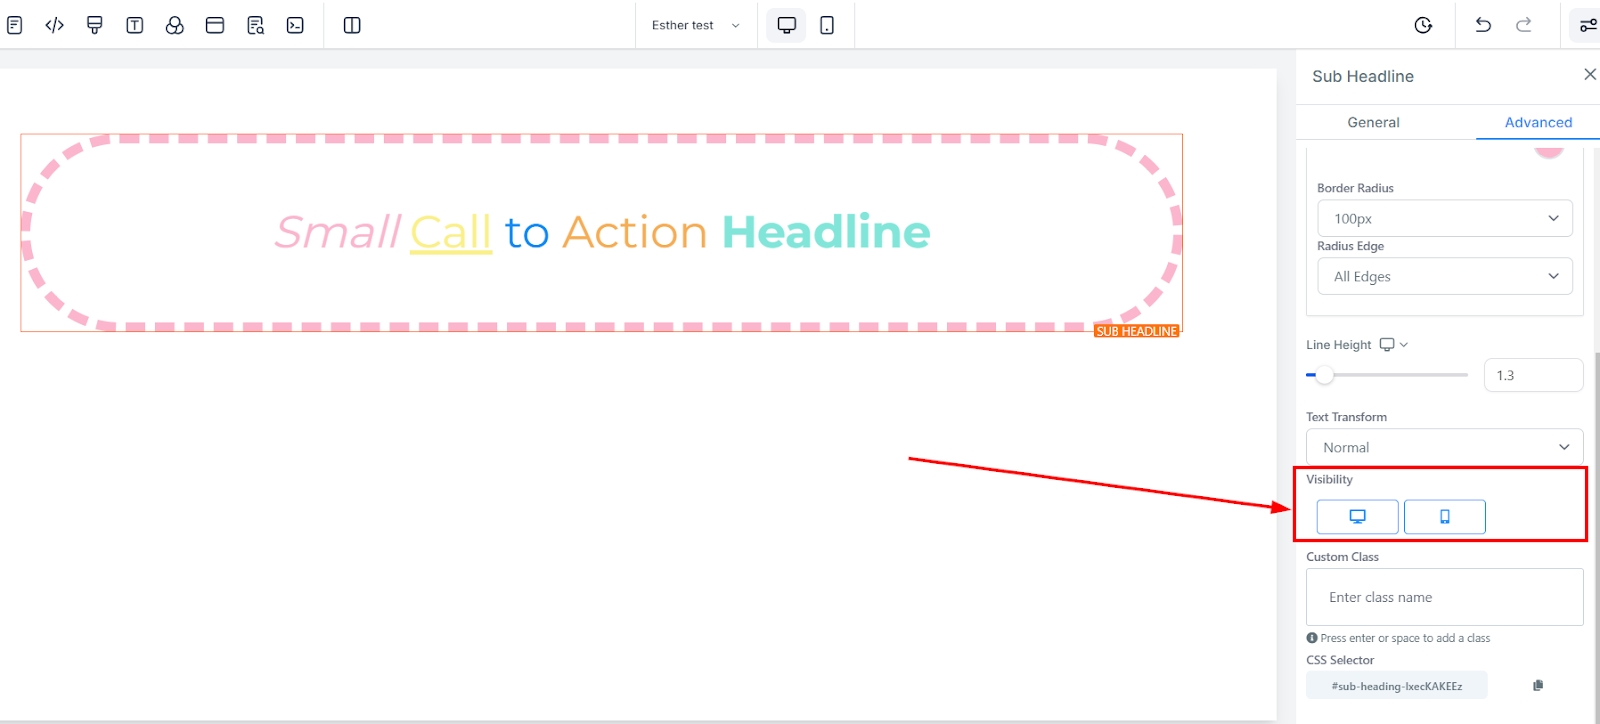Open the paint brush styles icon
Viewport: 1600px width, 724px height.
95,25
